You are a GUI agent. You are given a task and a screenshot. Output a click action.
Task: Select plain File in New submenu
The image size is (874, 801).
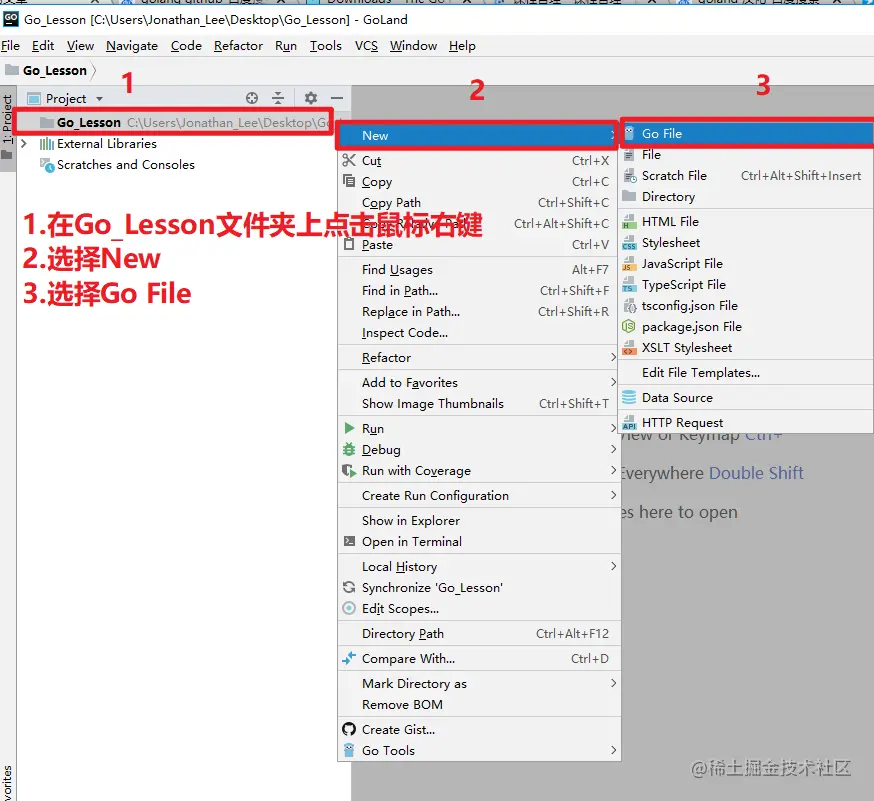(746, 155)
